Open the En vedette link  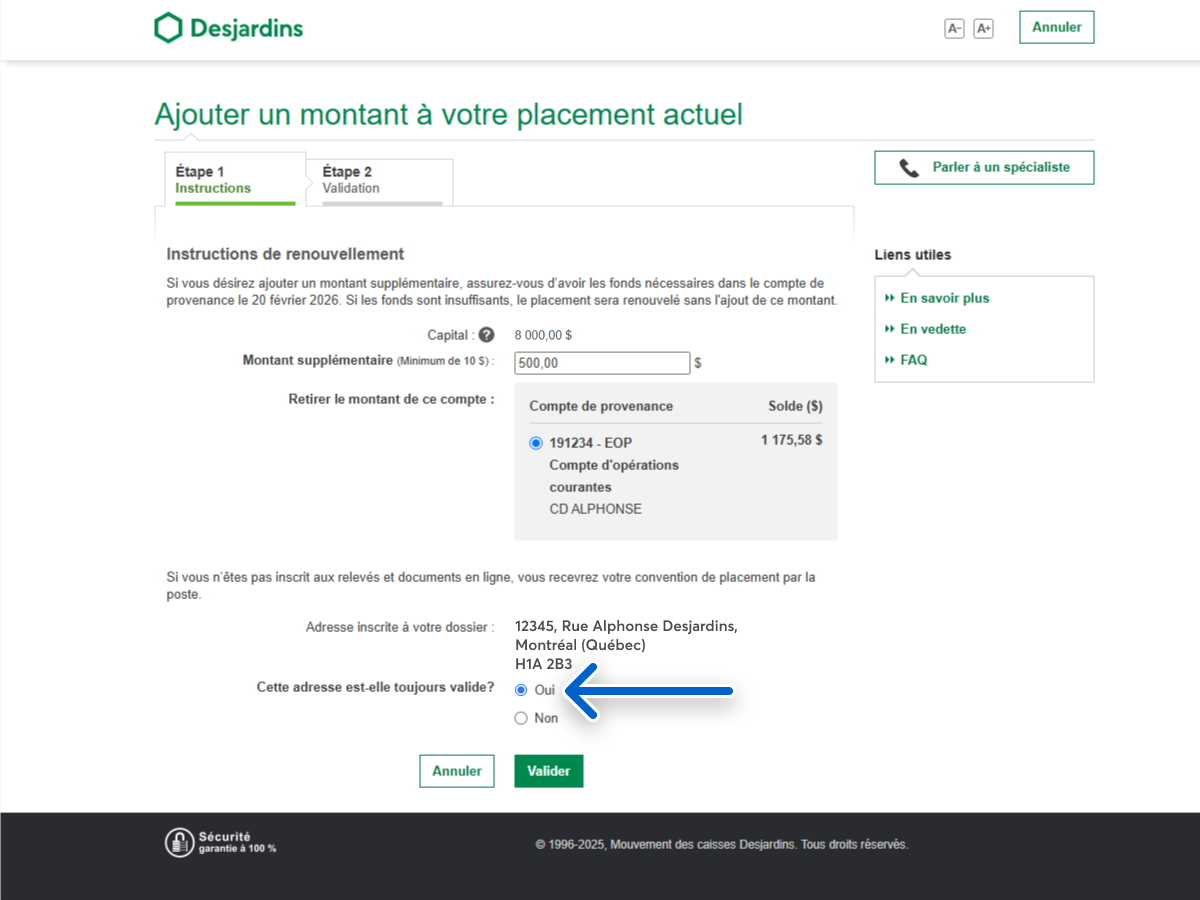click(x=933, y=329)
